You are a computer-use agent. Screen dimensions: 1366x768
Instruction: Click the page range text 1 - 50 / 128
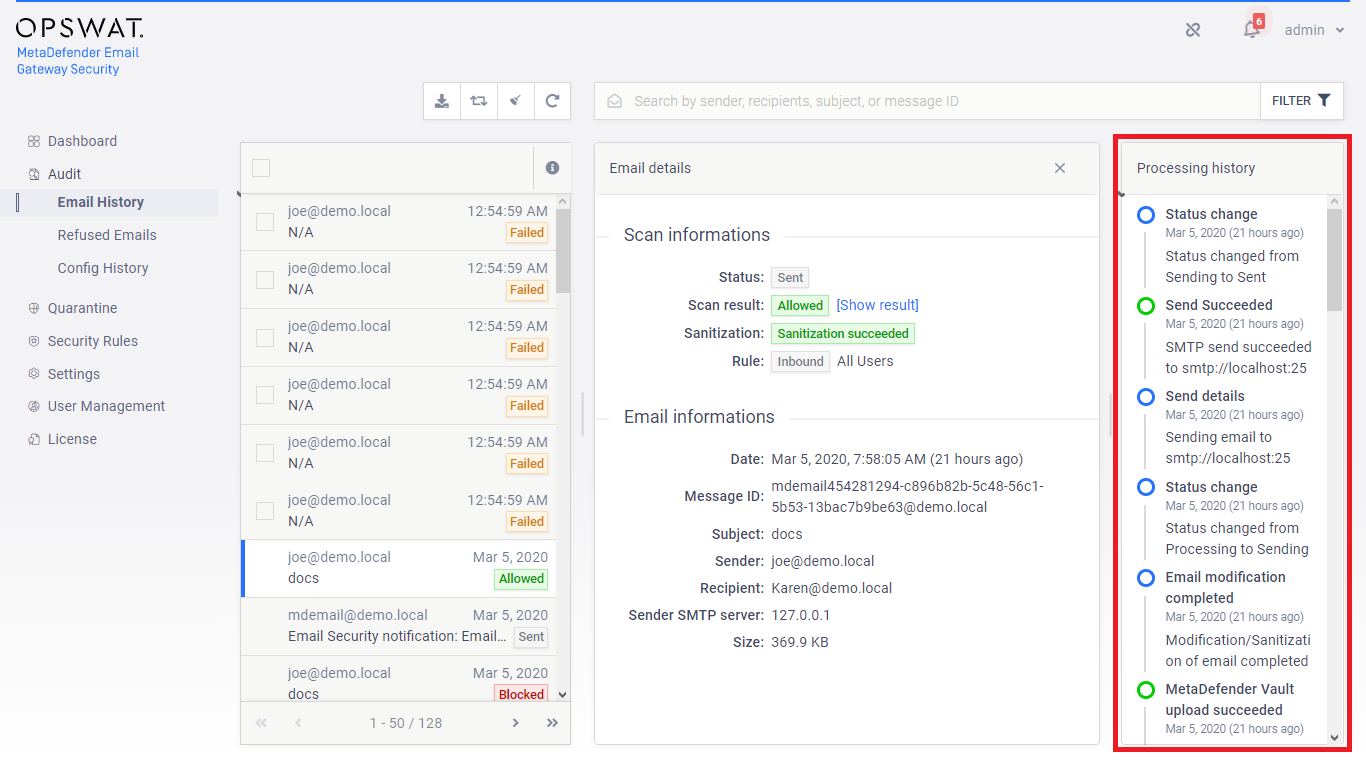(x=406, y=723)
